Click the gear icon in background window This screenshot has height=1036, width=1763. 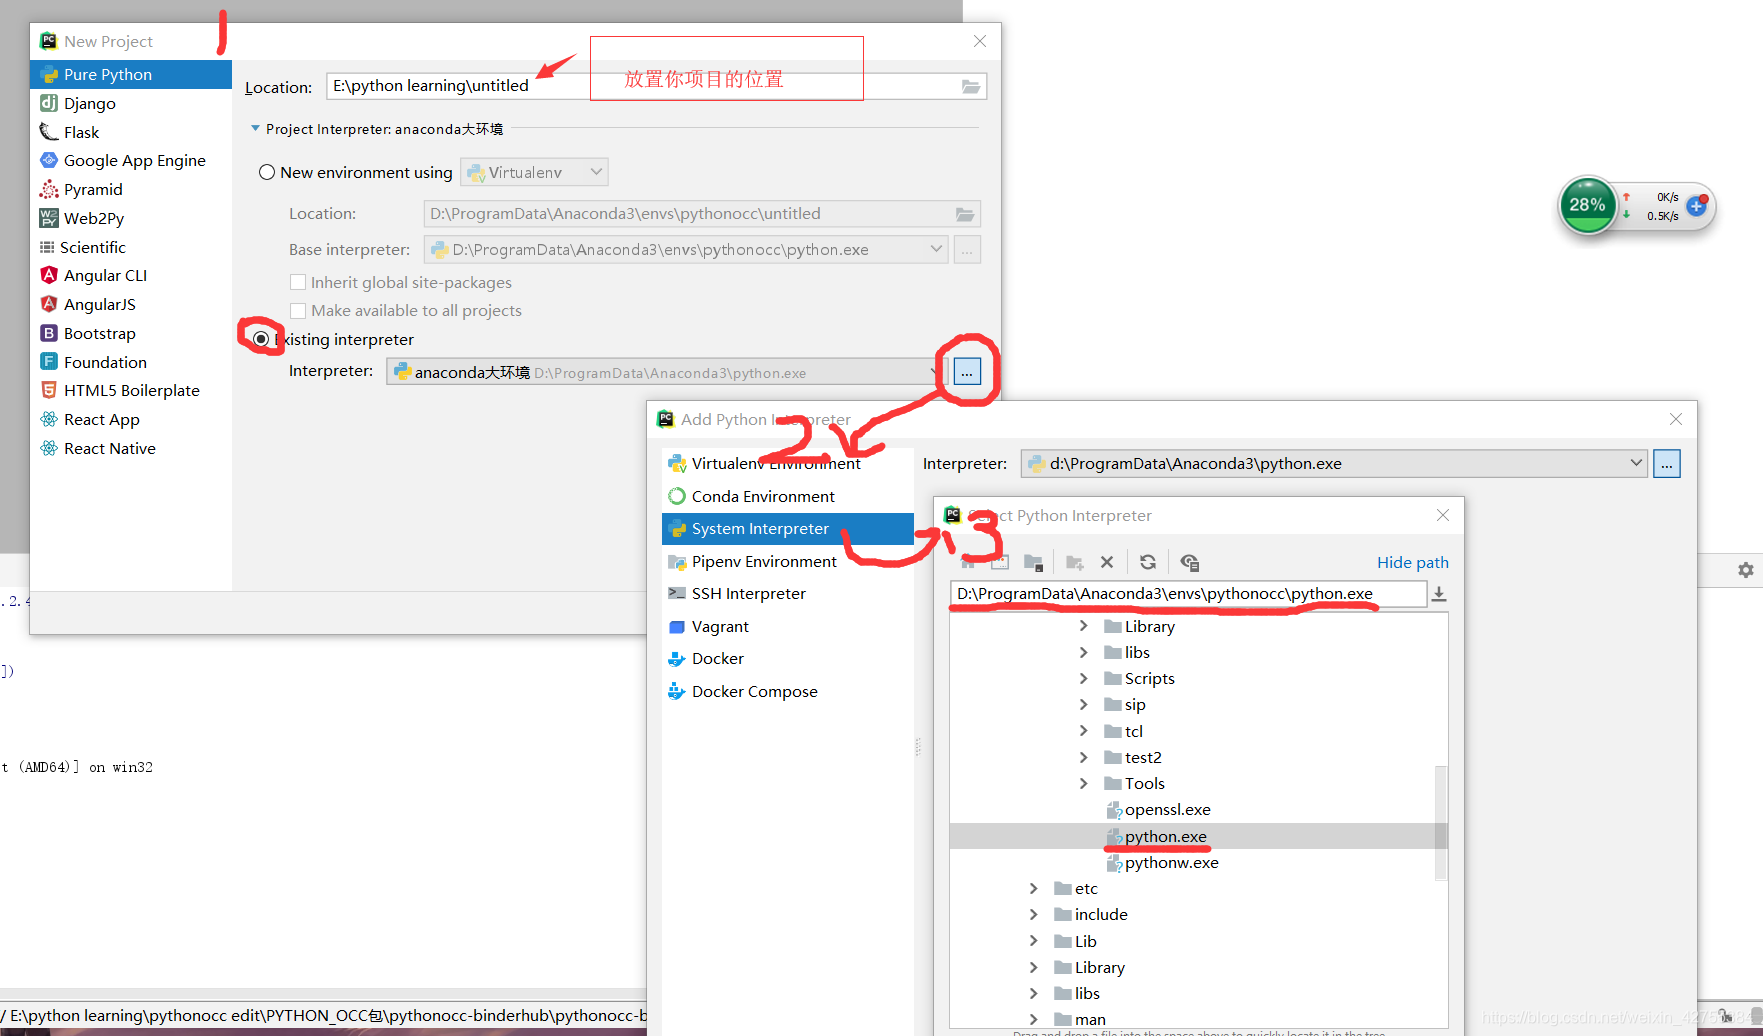click(x=1746, y=570)
